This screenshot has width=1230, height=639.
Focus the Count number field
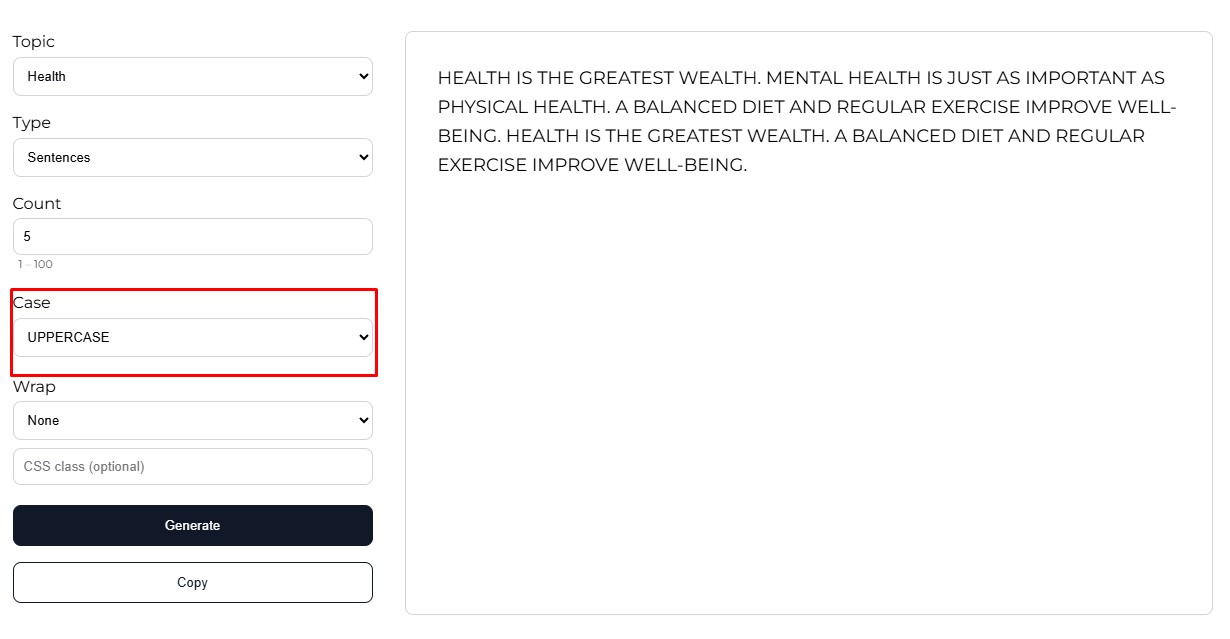pyautogui.click(x=192, y=237)
